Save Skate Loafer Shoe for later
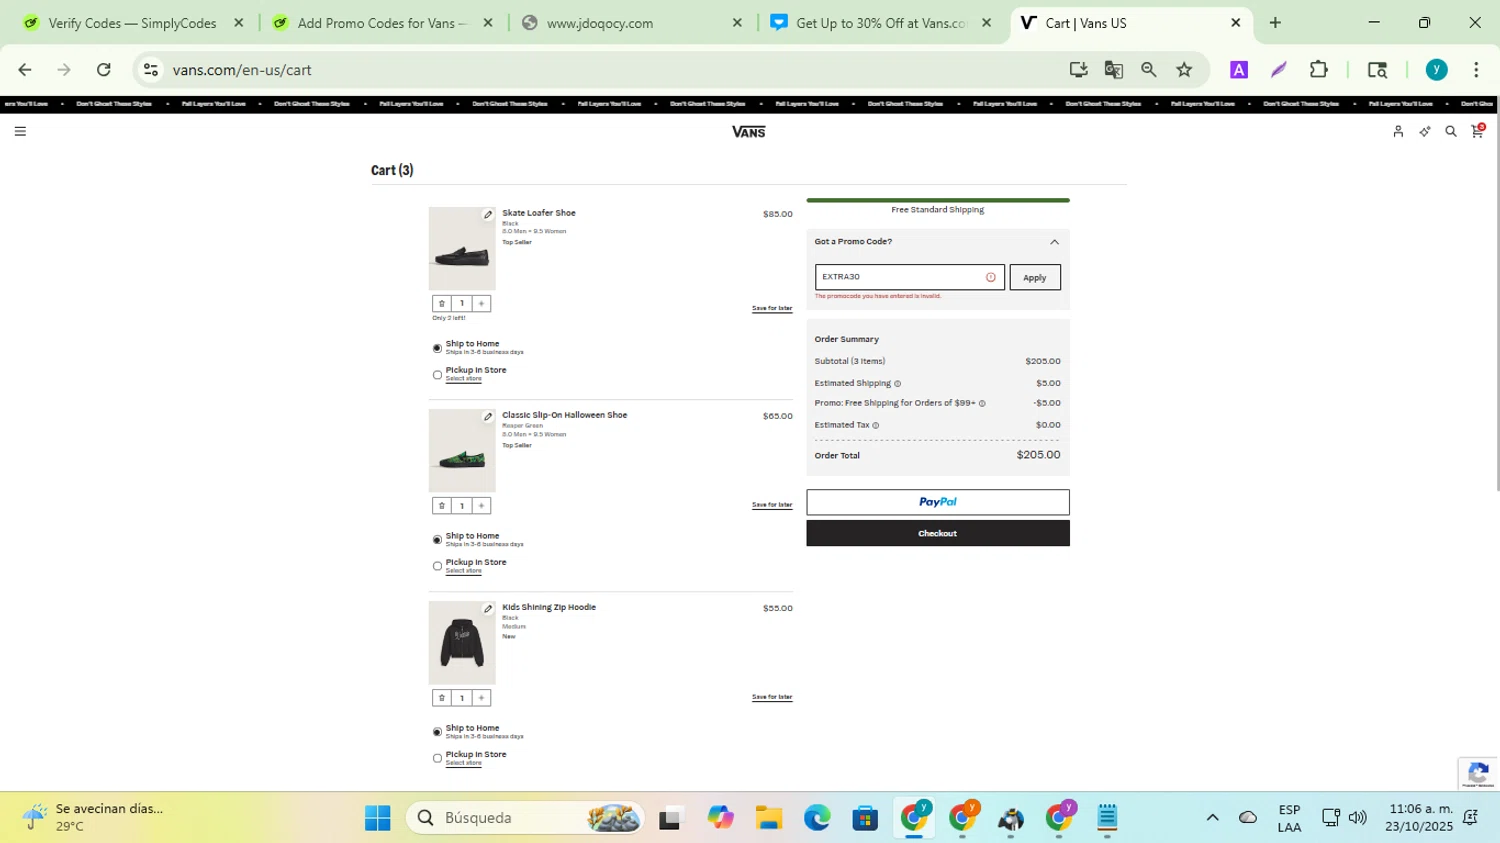 click(772, 308)
